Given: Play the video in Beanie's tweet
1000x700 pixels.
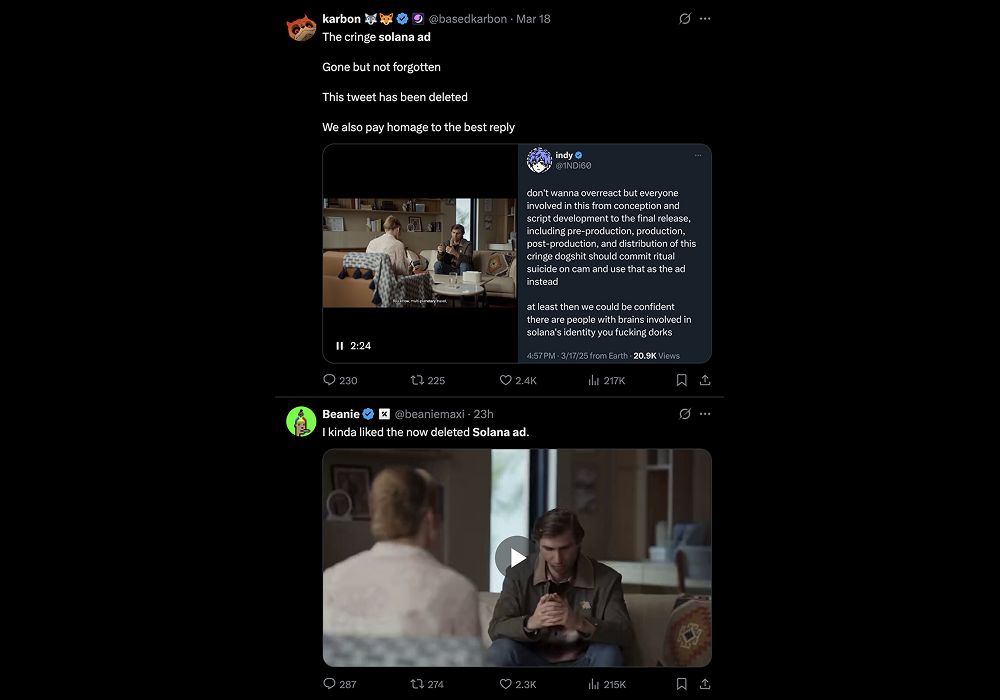Looking at the screenshot, I should pos(516,557).
